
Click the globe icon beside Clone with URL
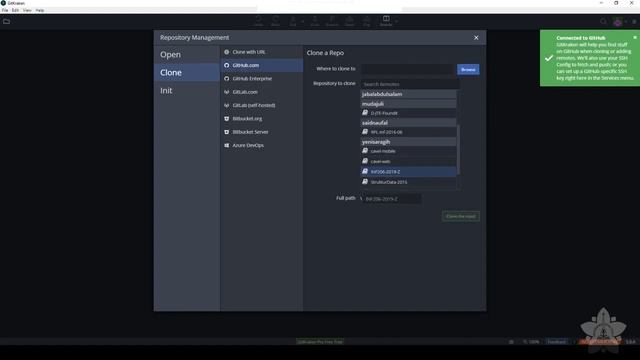point(227,52)
